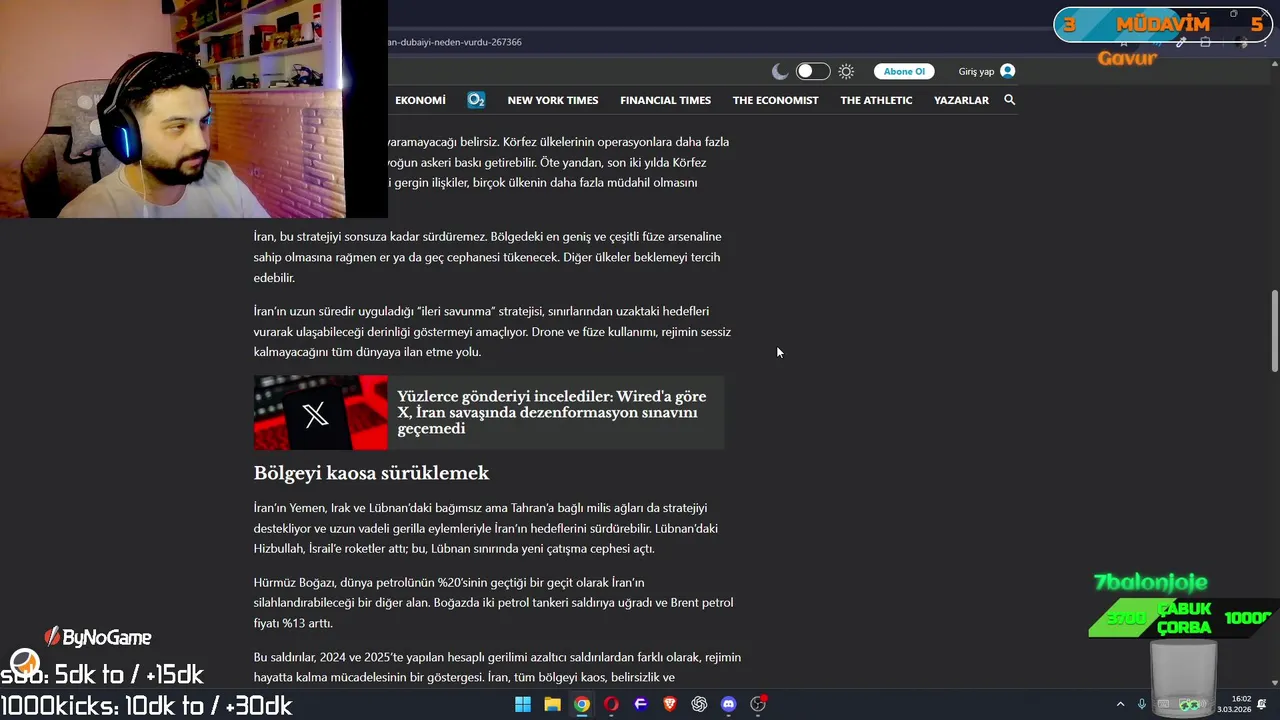Click the Abone Ol subscribe button

coord(904,71)
